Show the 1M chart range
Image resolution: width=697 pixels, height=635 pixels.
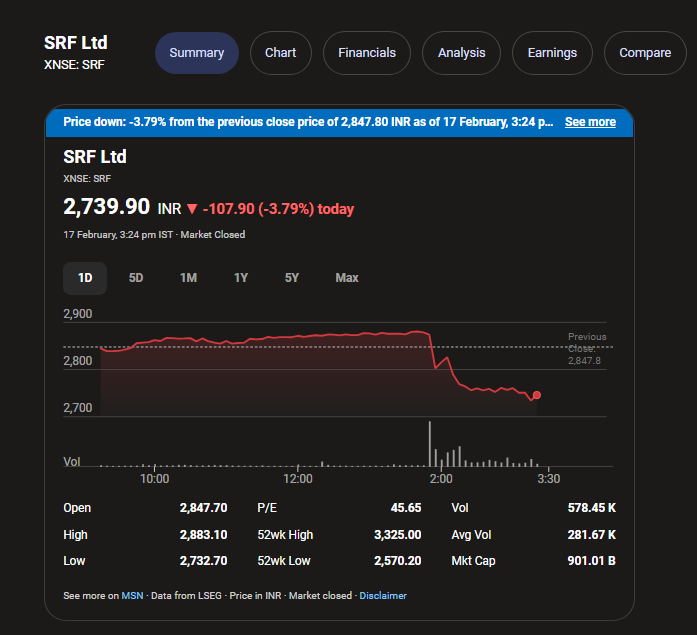click(188, 278)
